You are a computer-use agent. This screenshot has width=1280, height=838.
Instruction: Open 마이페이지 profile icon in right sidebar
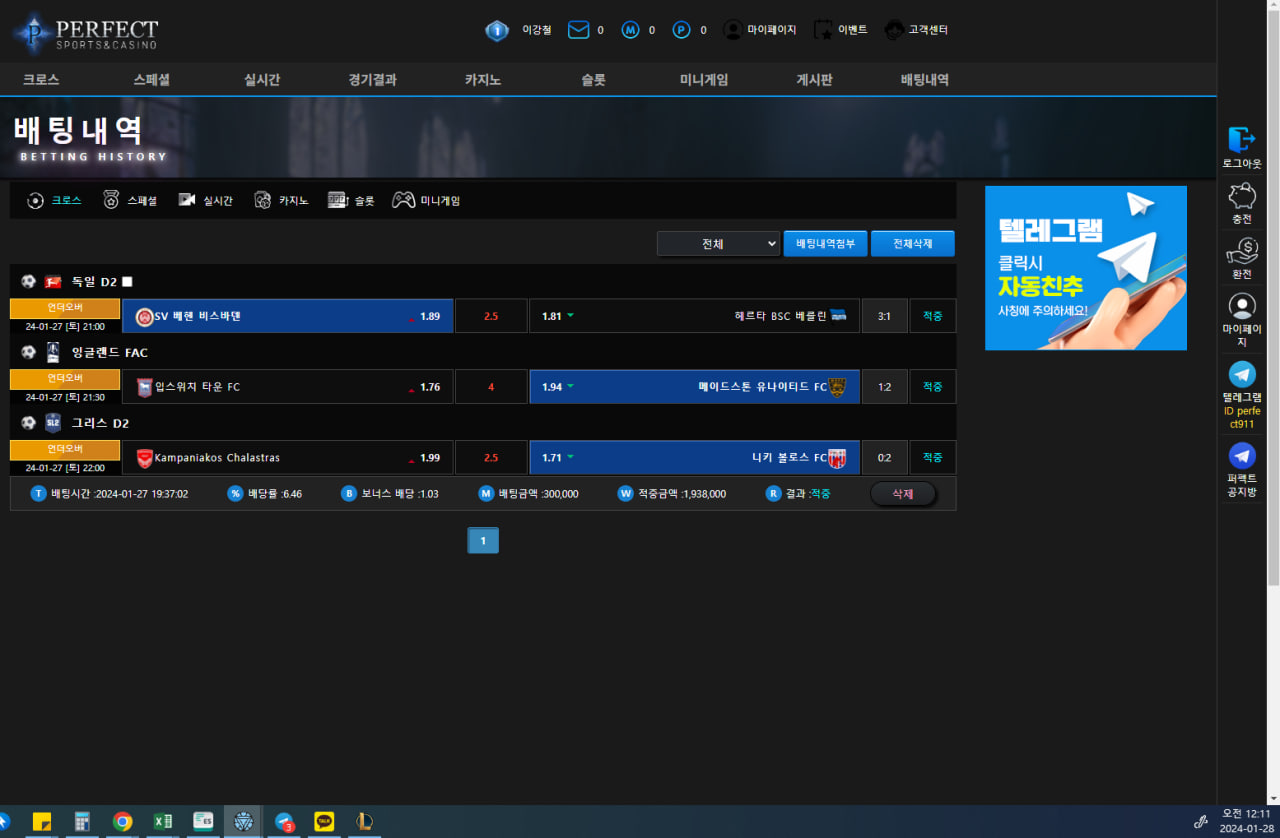click(1241, 308)
